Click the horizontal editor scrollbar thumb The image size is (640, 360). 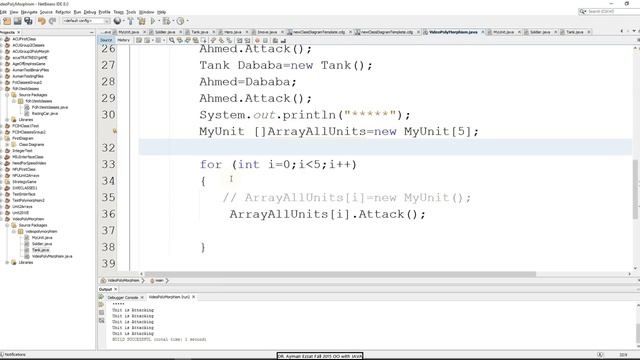pos(340,274)
